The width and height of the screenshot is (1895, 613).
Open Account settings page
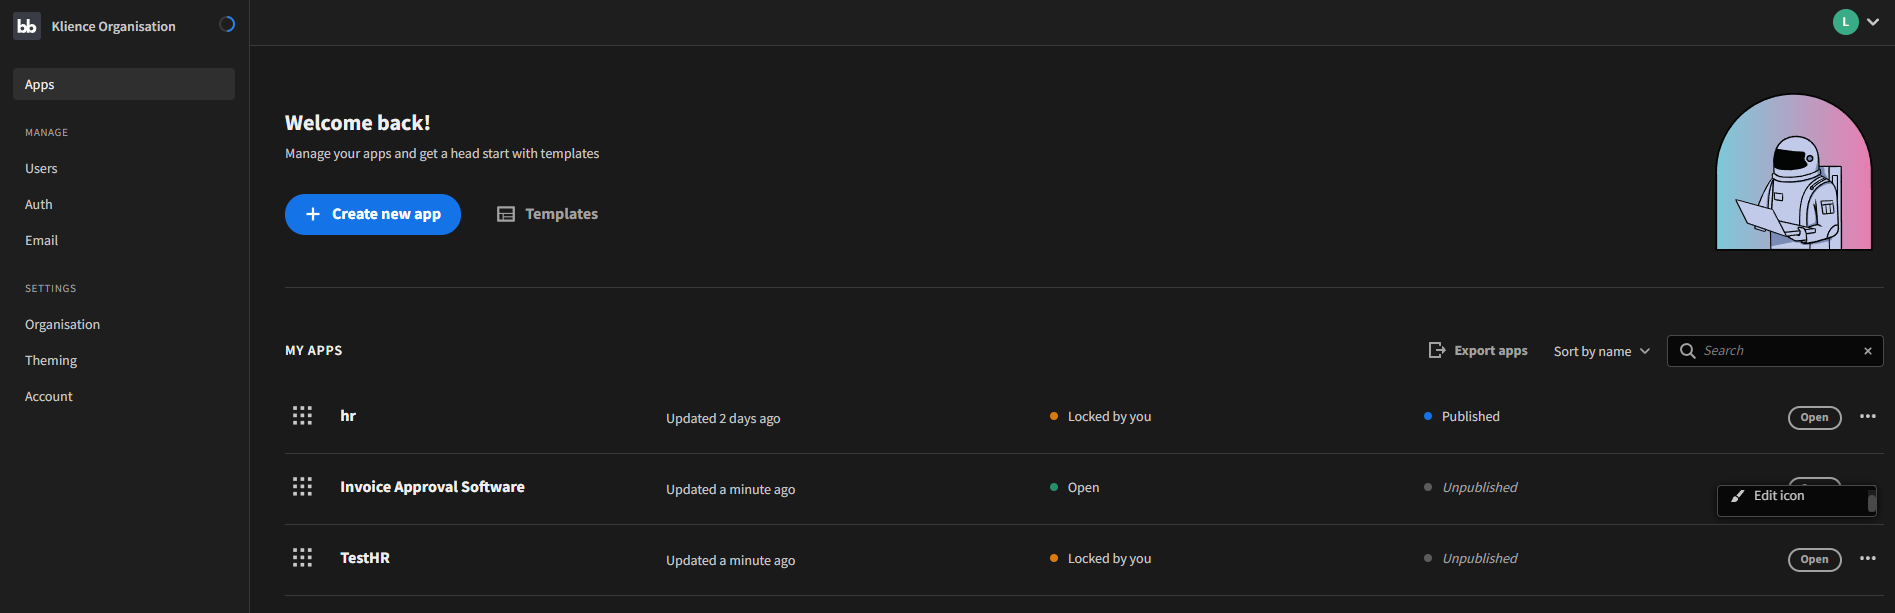tap(49, 396)
